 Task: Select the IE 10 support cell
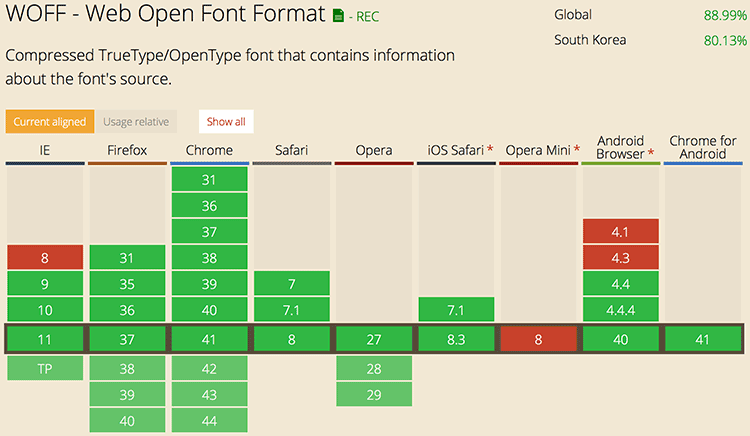[45, 310]
